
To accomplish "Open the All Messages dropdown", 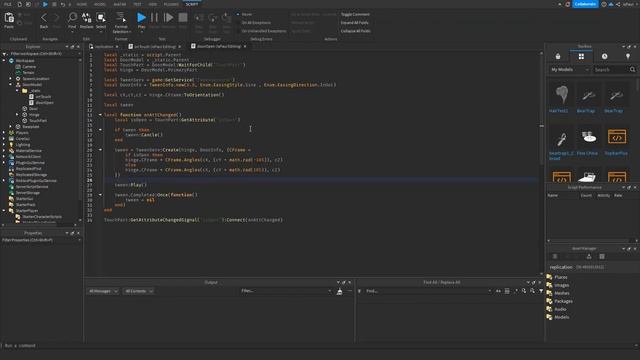I will (103, 291).
